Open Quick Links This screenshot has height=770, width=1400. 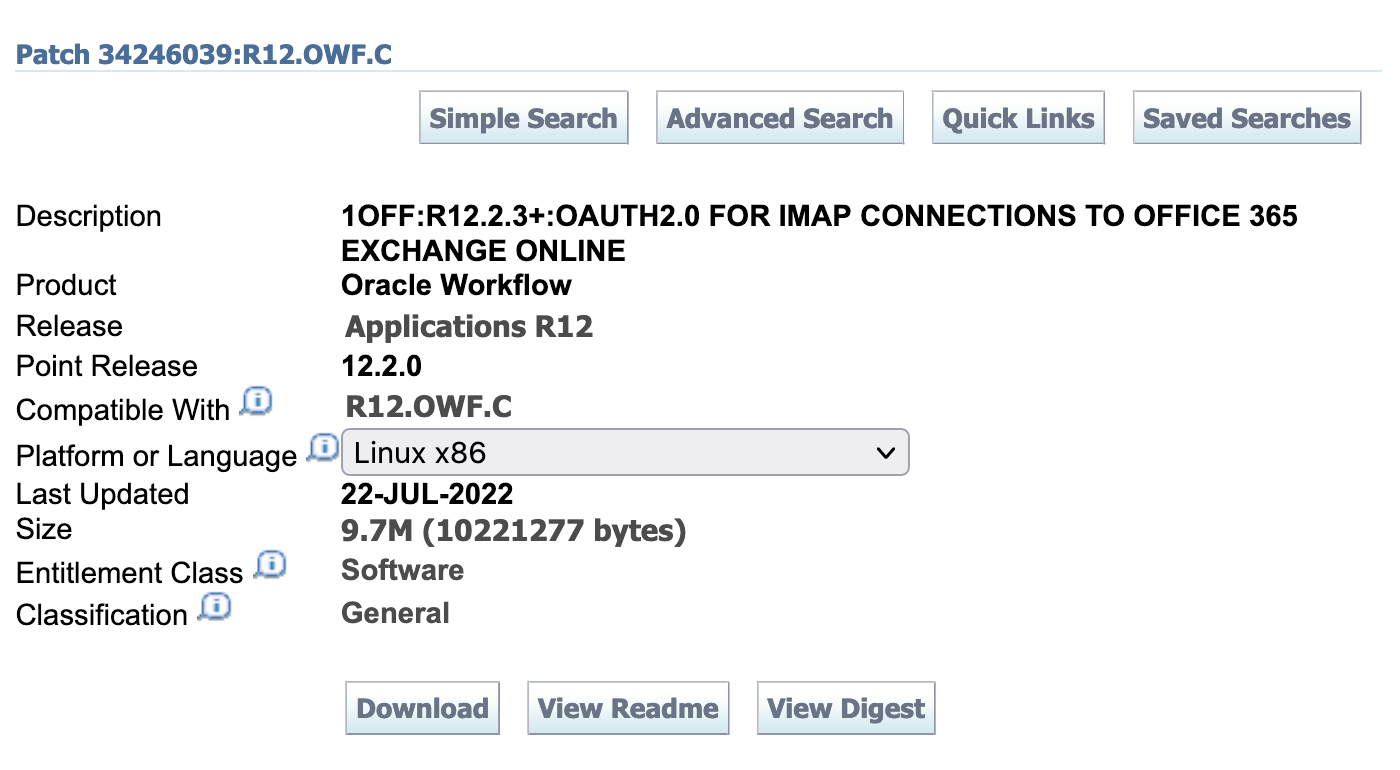[x=1018, y=118]
